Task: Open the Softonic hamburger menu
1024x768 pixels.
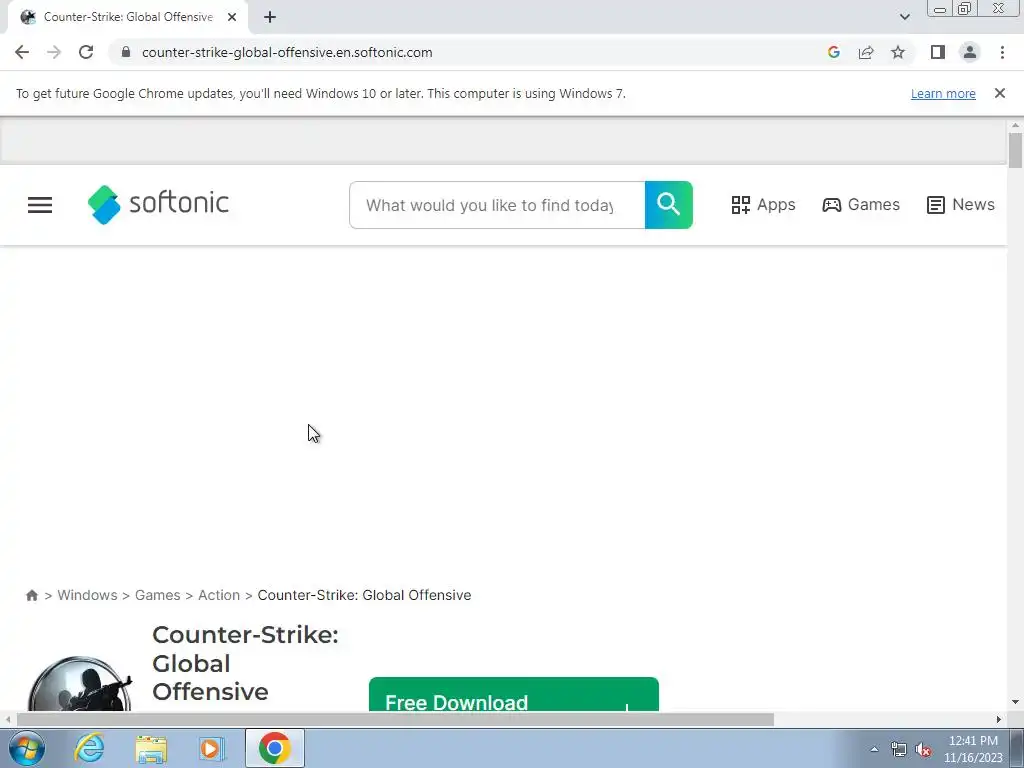Action: point(40,205)
